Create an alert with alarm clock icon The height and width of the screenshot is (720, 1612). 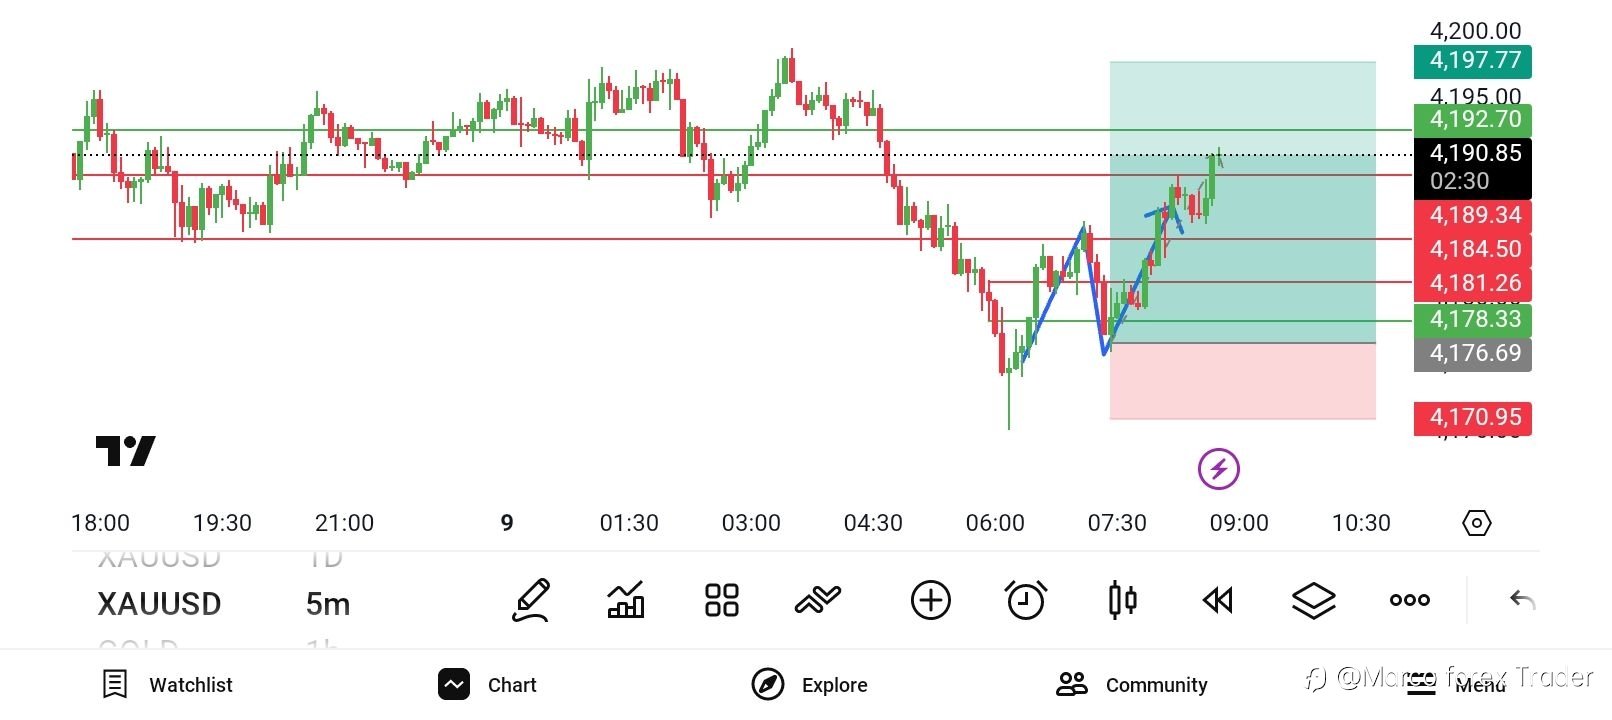[x=1025, y=600]
